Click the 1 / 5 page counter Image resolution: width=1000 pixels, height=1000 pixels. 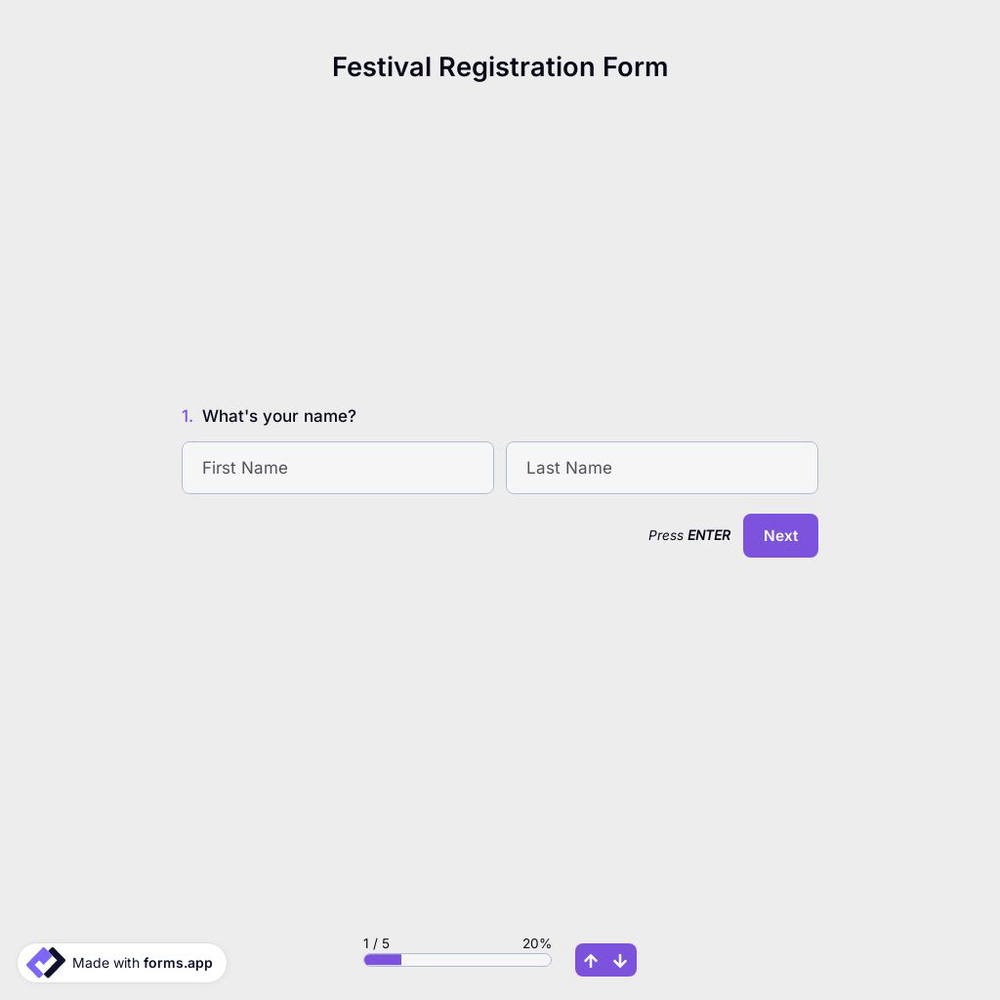376,943
